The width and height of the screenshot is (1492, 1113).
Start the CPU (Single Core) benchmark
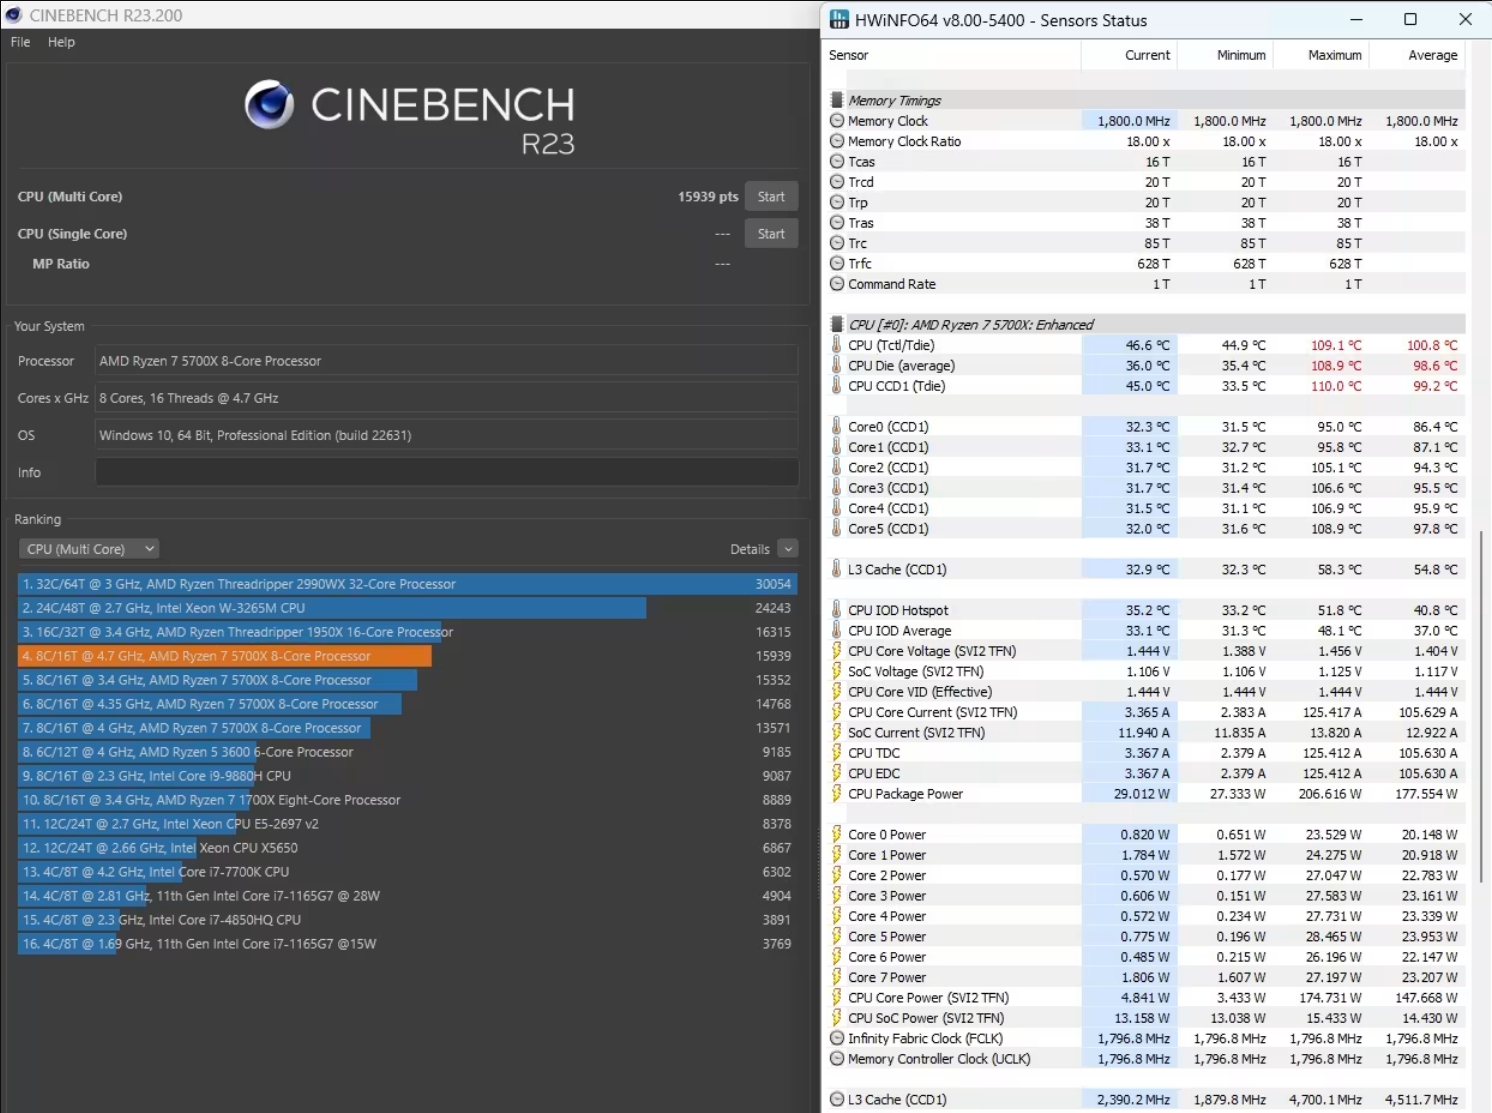(770, 233)
